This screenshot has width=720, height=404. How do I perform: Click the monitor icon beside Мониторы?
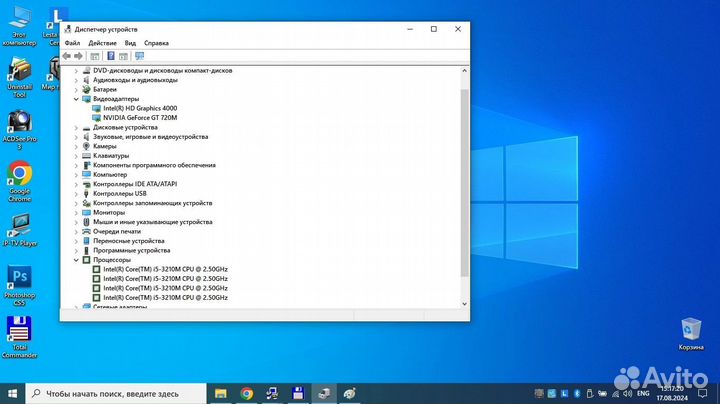click(x=86, y=213)
